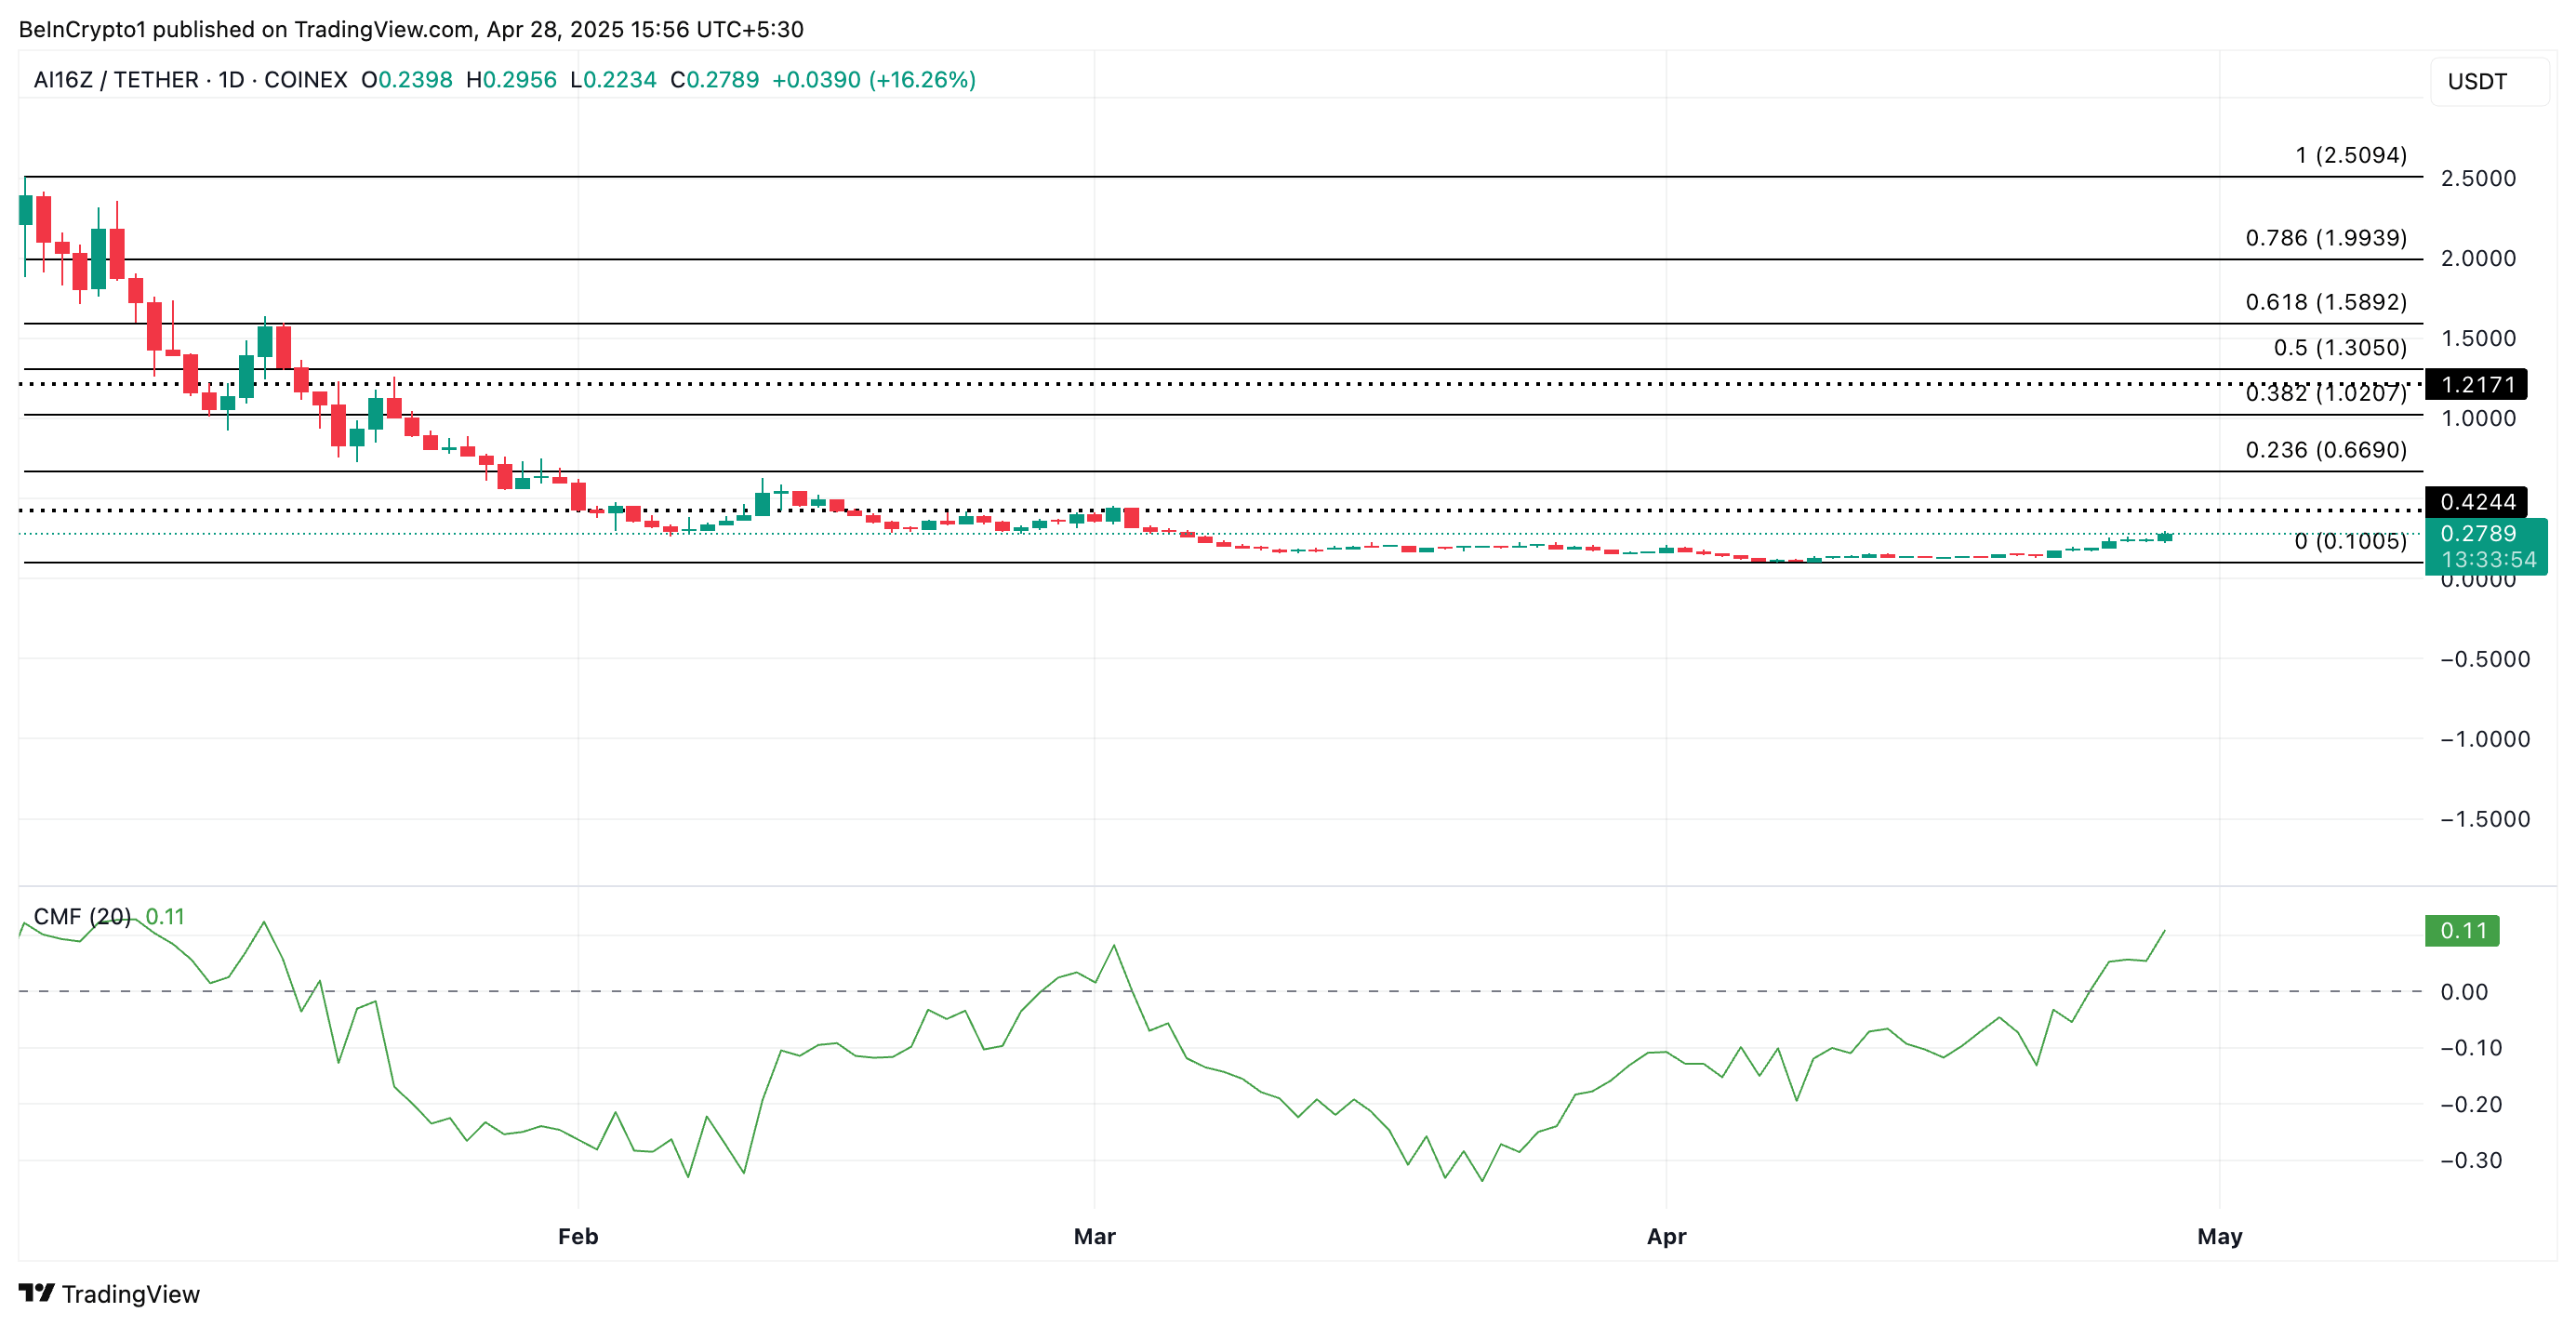
Task: Click the +16.26% change value in header
Action: (x=922, y=80)
